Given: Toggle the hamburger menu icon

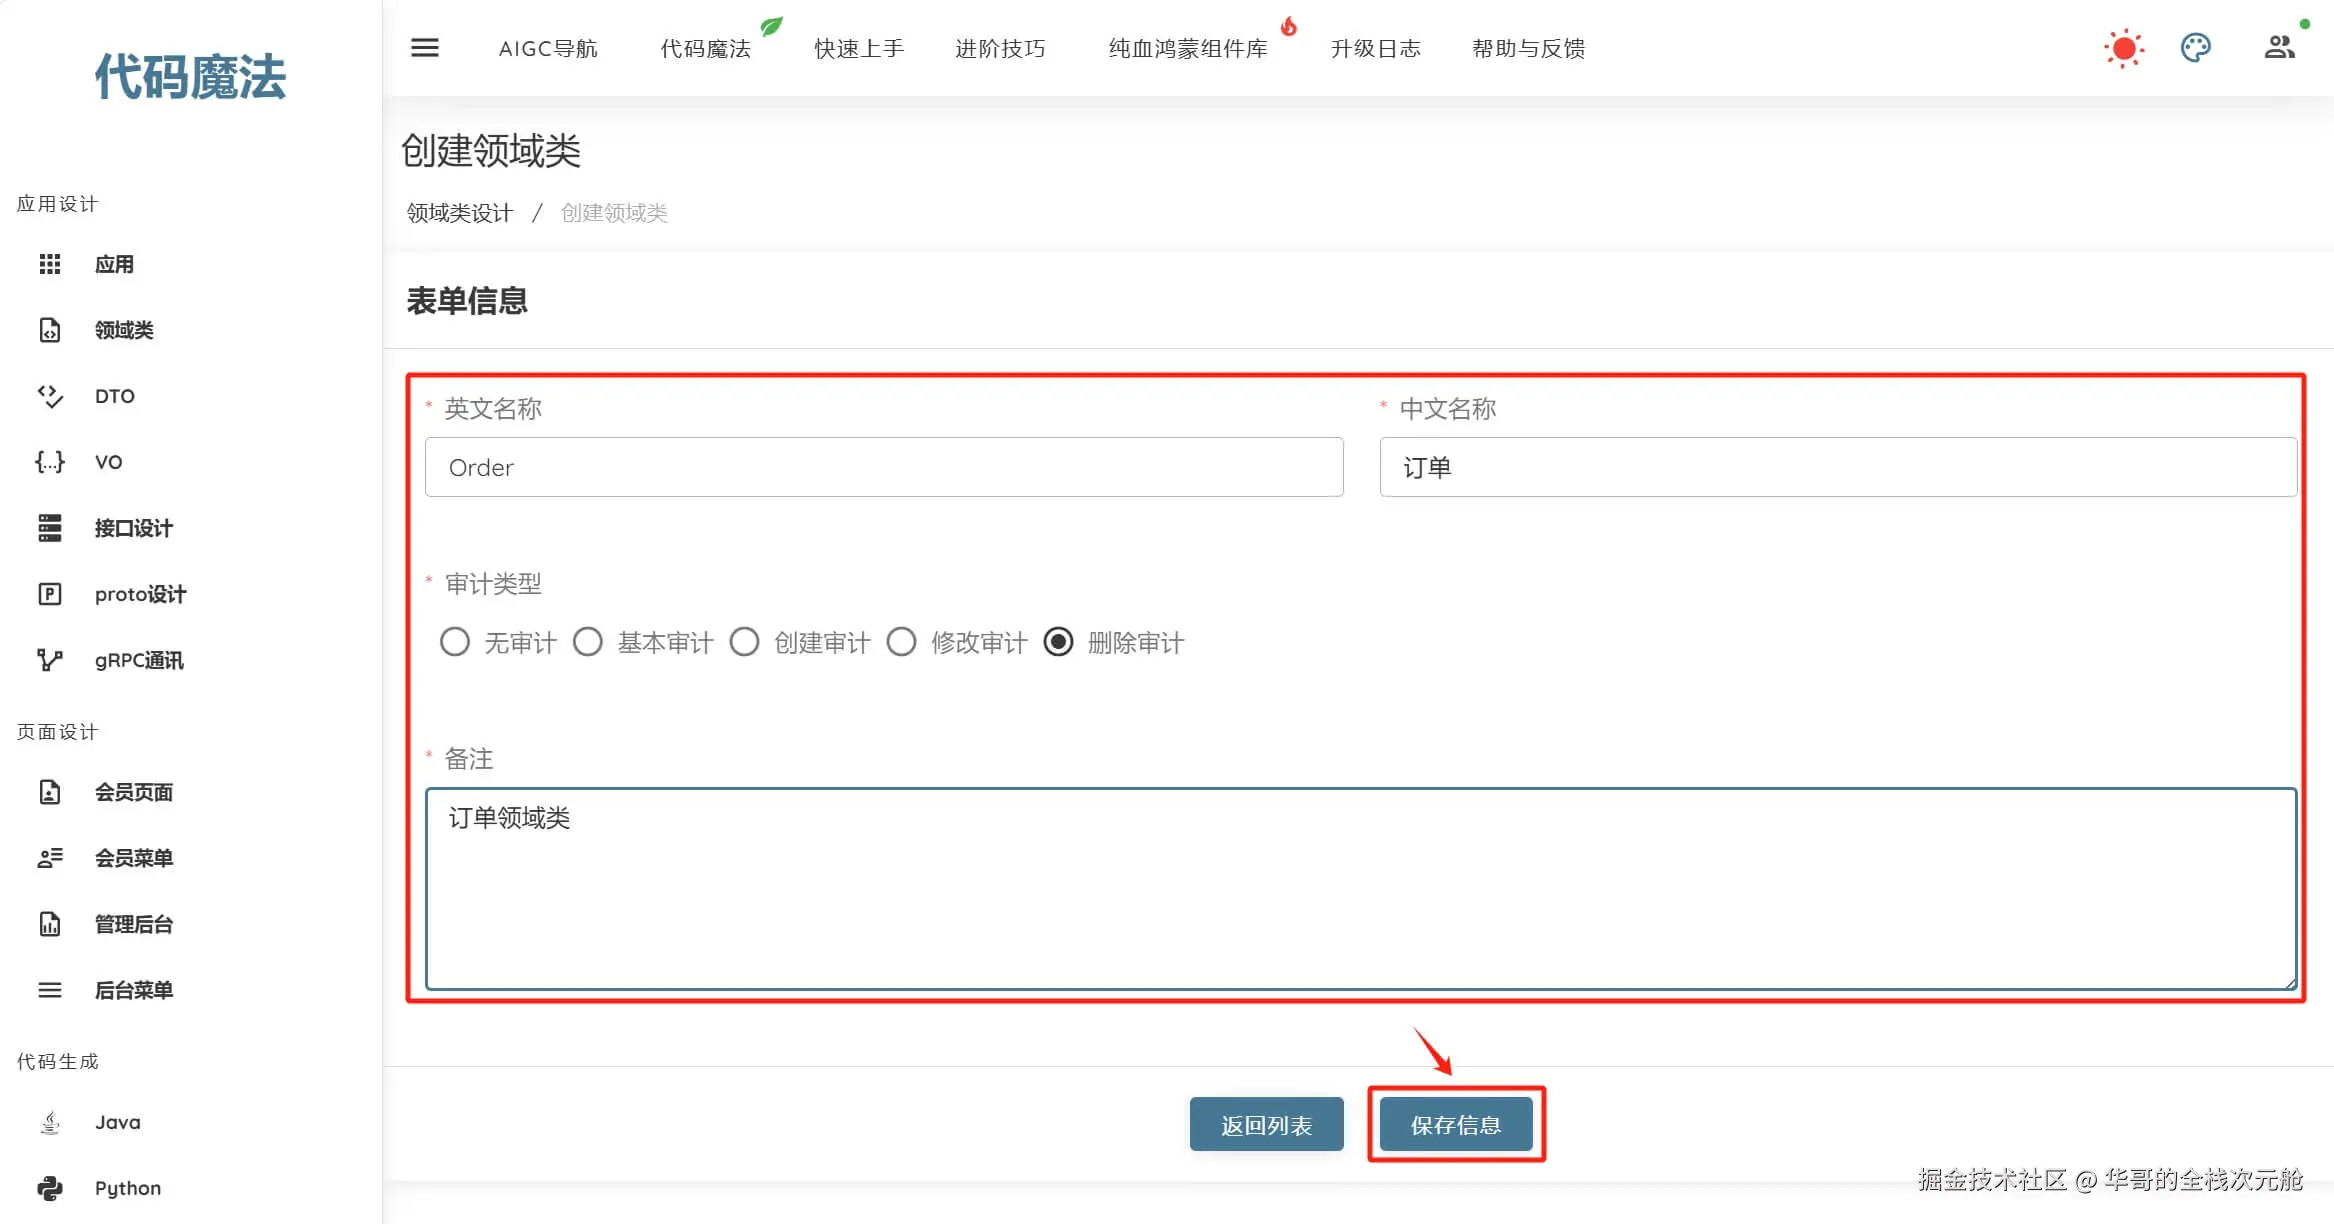Looking at the screenshot, I should click(x=425, y=48).
